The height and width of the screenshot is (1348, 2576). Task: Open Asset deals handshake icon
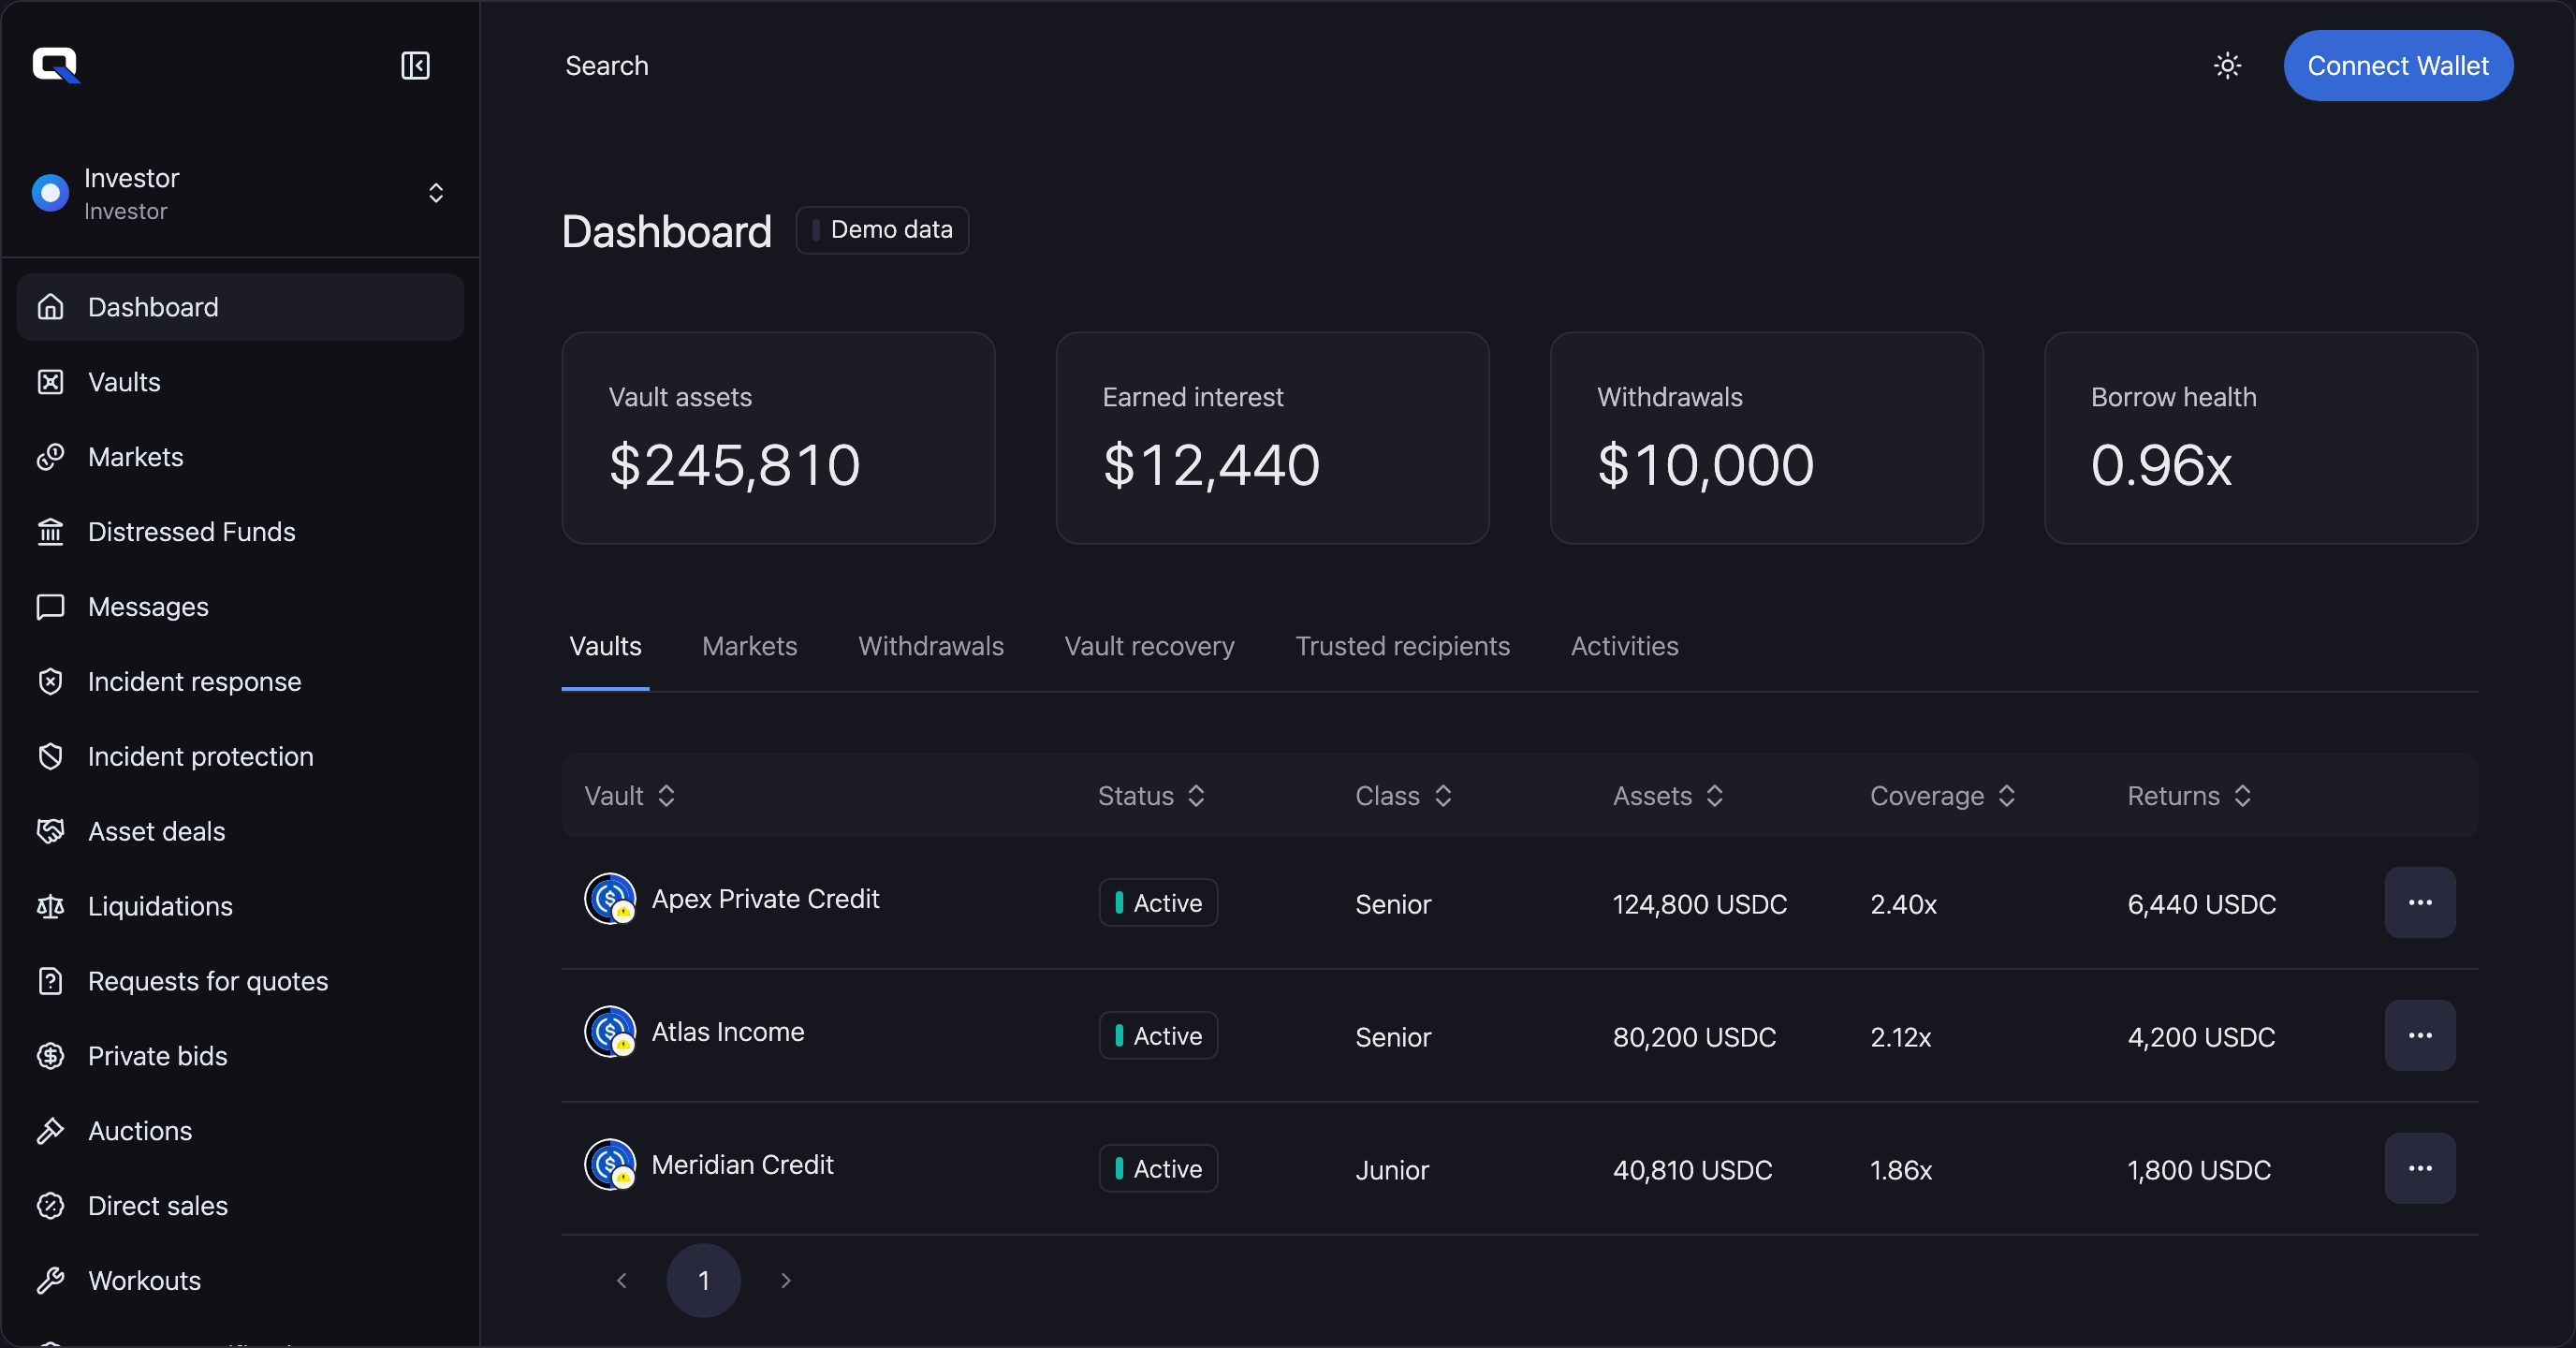pos(50,832)
